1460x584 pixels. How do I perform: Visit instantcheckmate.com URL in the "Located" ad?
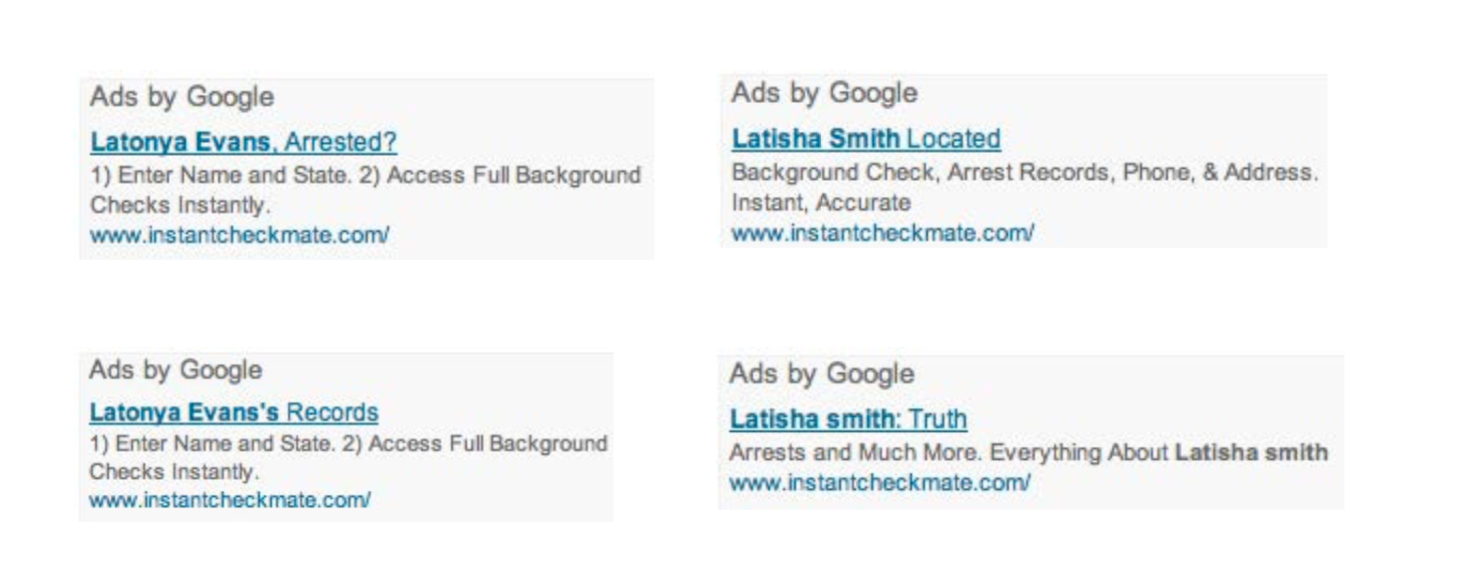882,233
